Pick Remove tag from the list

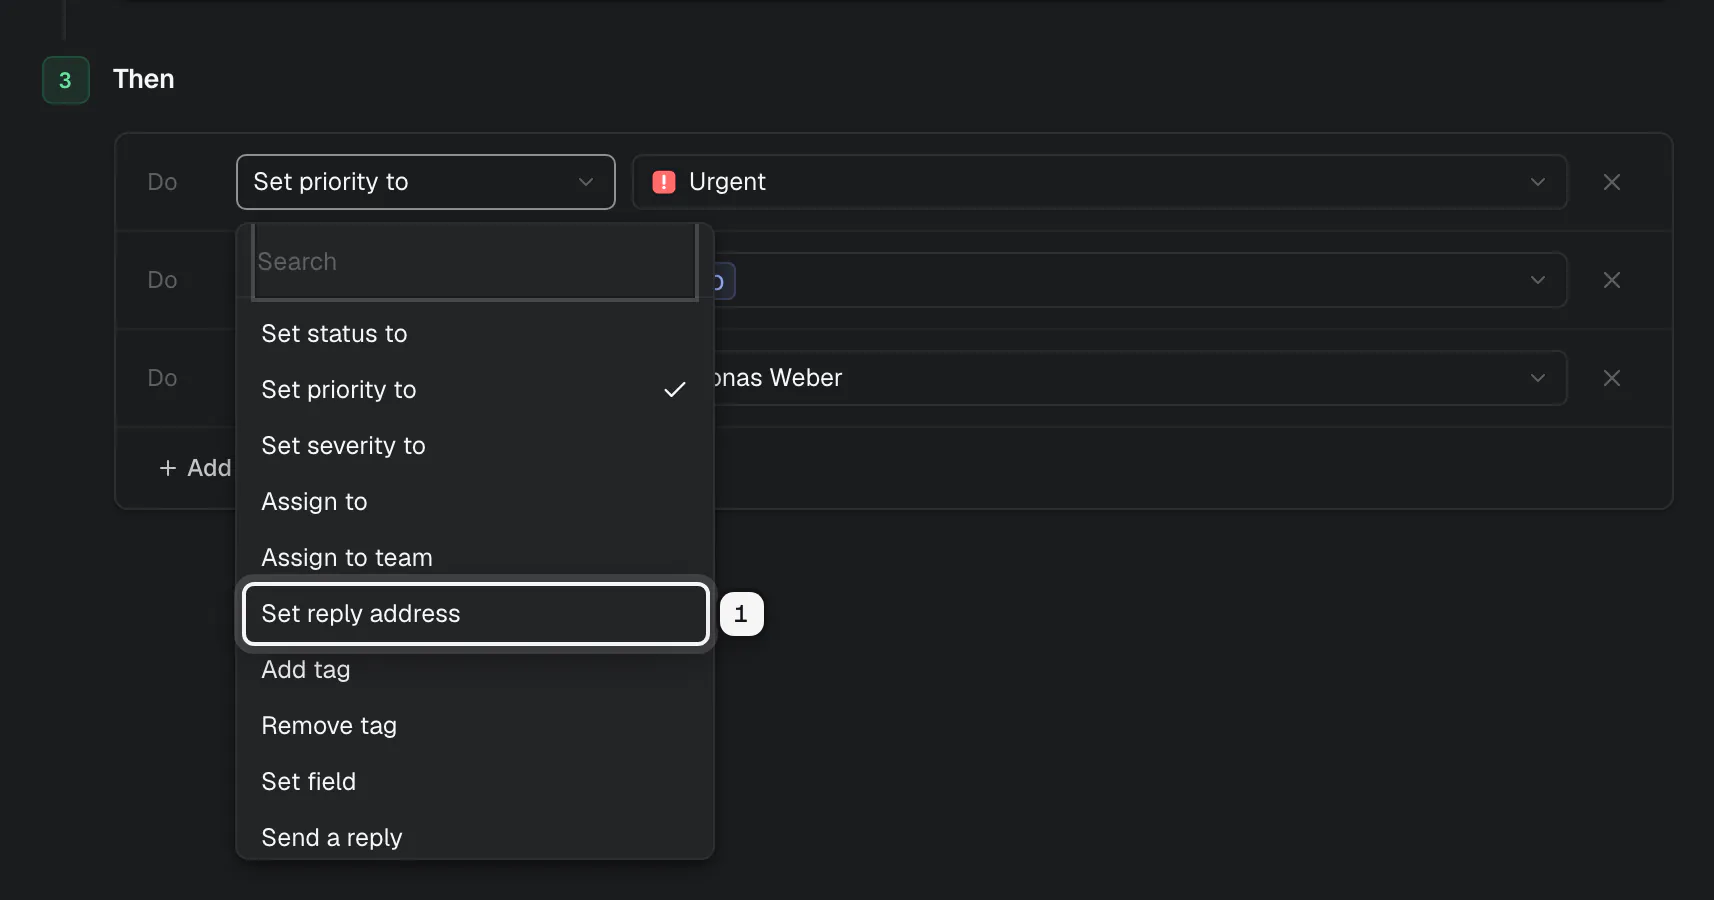[475, 726]
